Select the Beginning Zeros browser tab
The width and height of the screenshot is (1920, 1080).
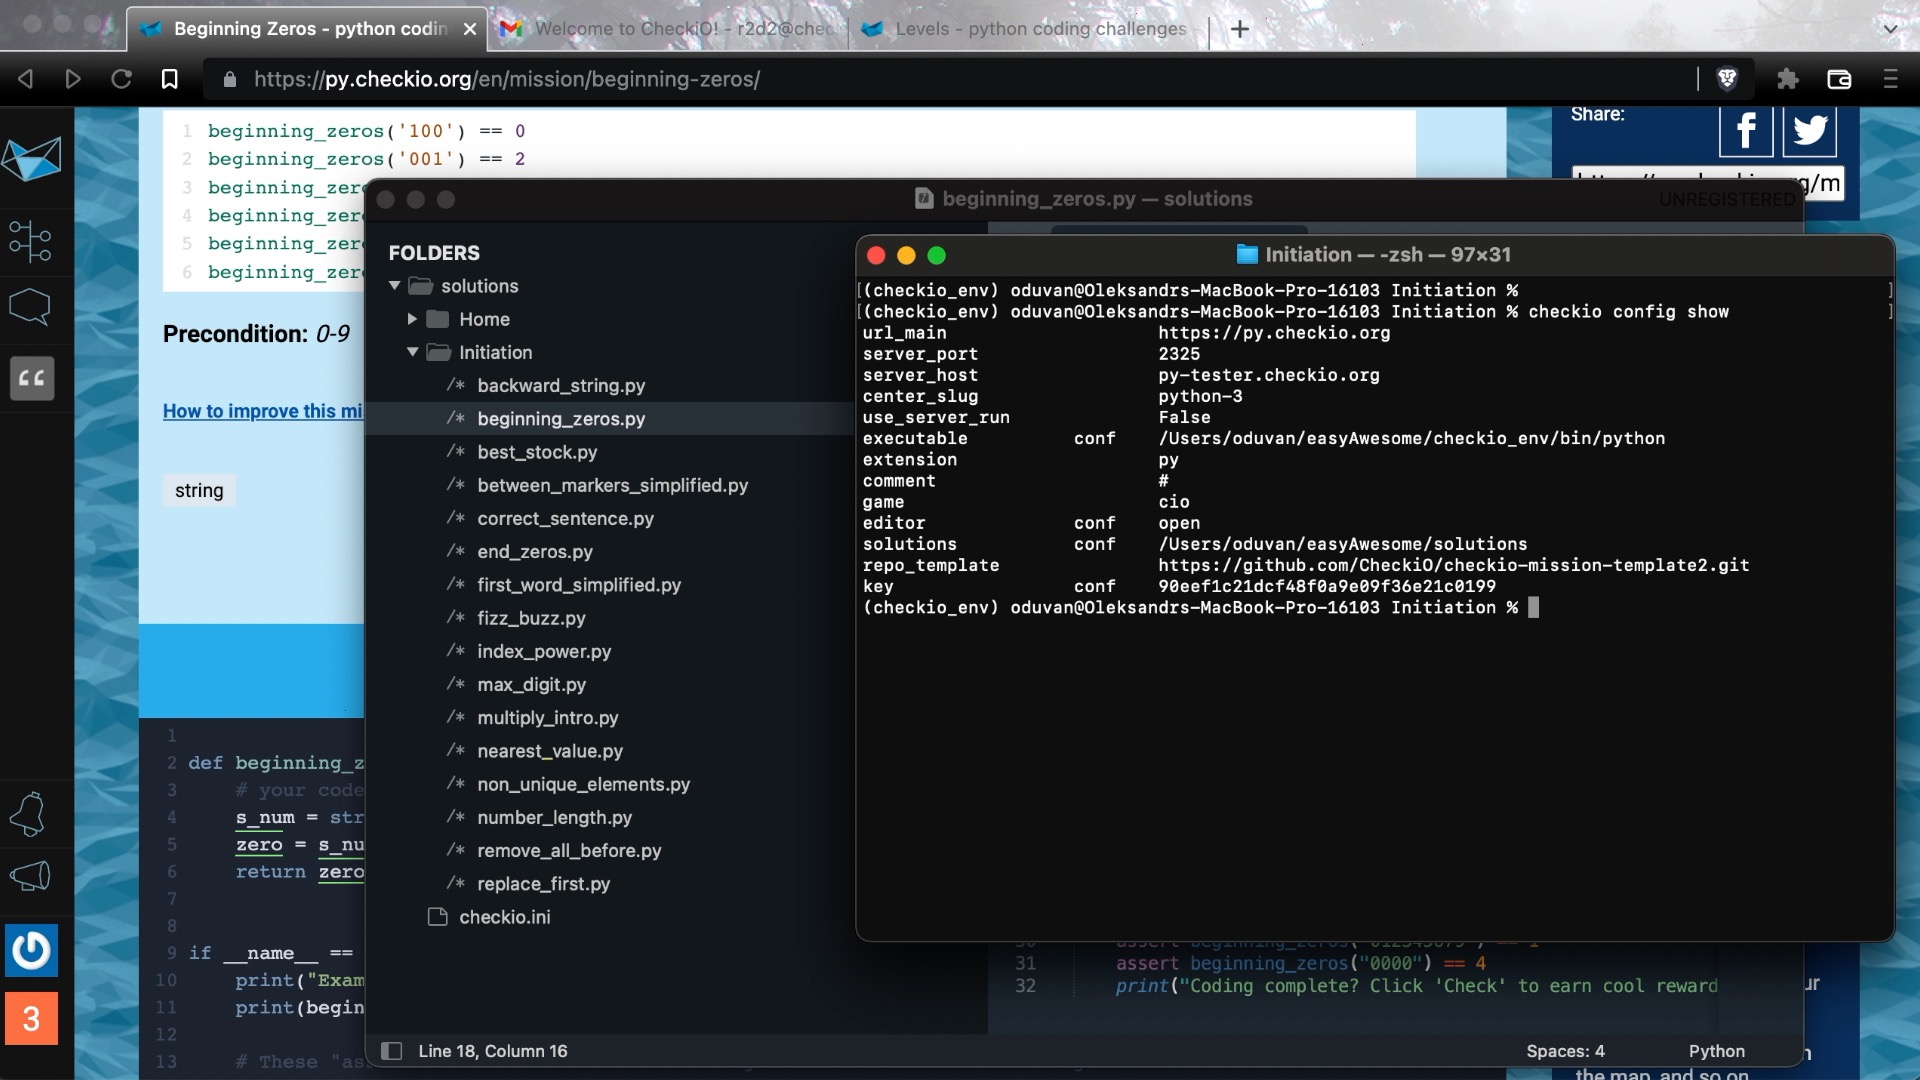(x=308, y=29)
